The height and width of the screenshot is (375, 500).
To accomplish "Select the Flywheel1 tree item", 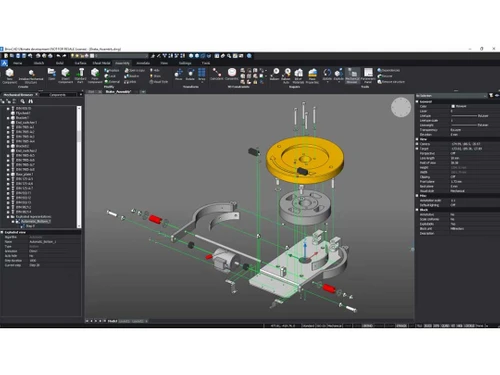I will tap(23, 113).
